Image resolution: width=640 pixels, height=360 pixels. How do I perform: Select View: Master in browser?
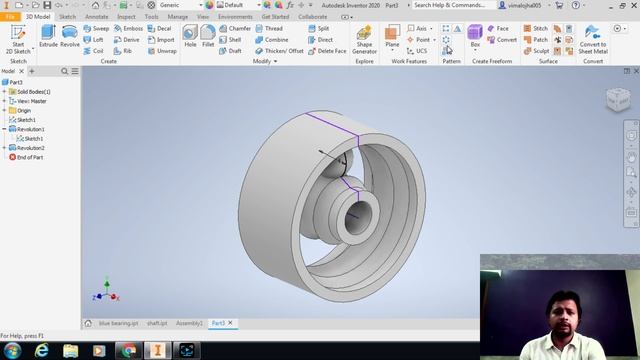(x=27, y=101)
